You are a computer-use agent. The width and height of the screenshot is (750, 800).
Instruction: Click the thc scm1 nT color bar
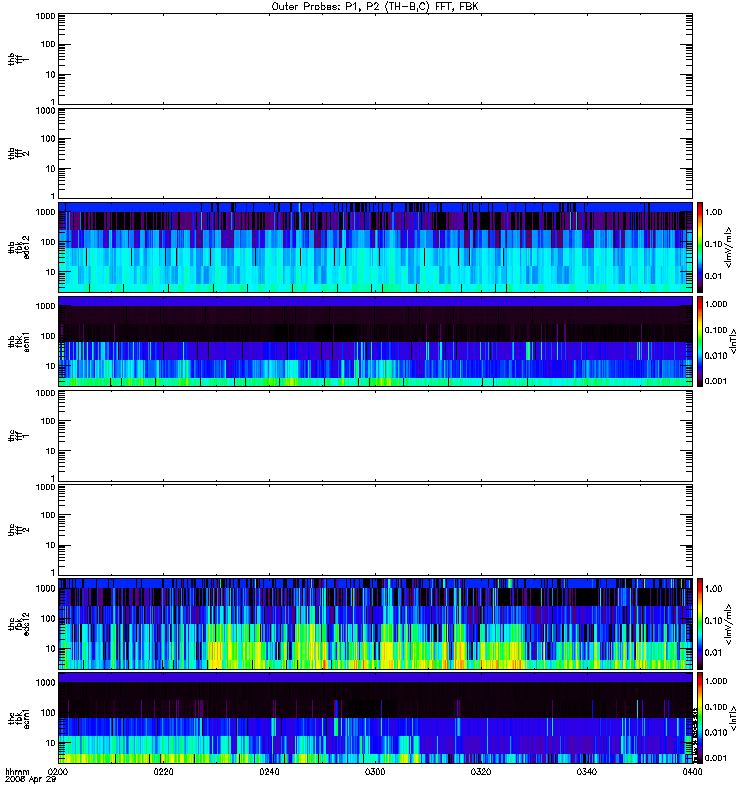point(700,718)
